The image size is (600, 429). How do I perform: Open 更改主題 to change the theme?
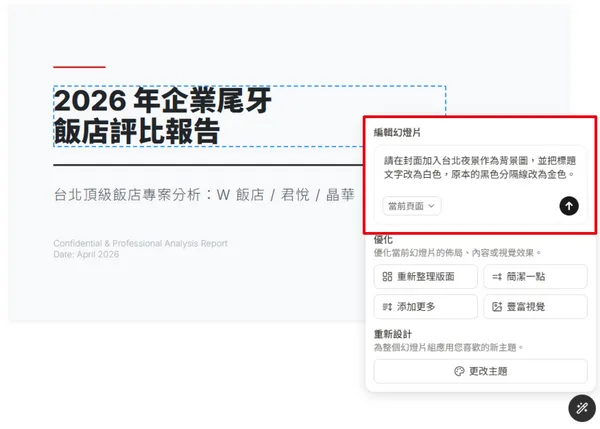pos(481,371)
